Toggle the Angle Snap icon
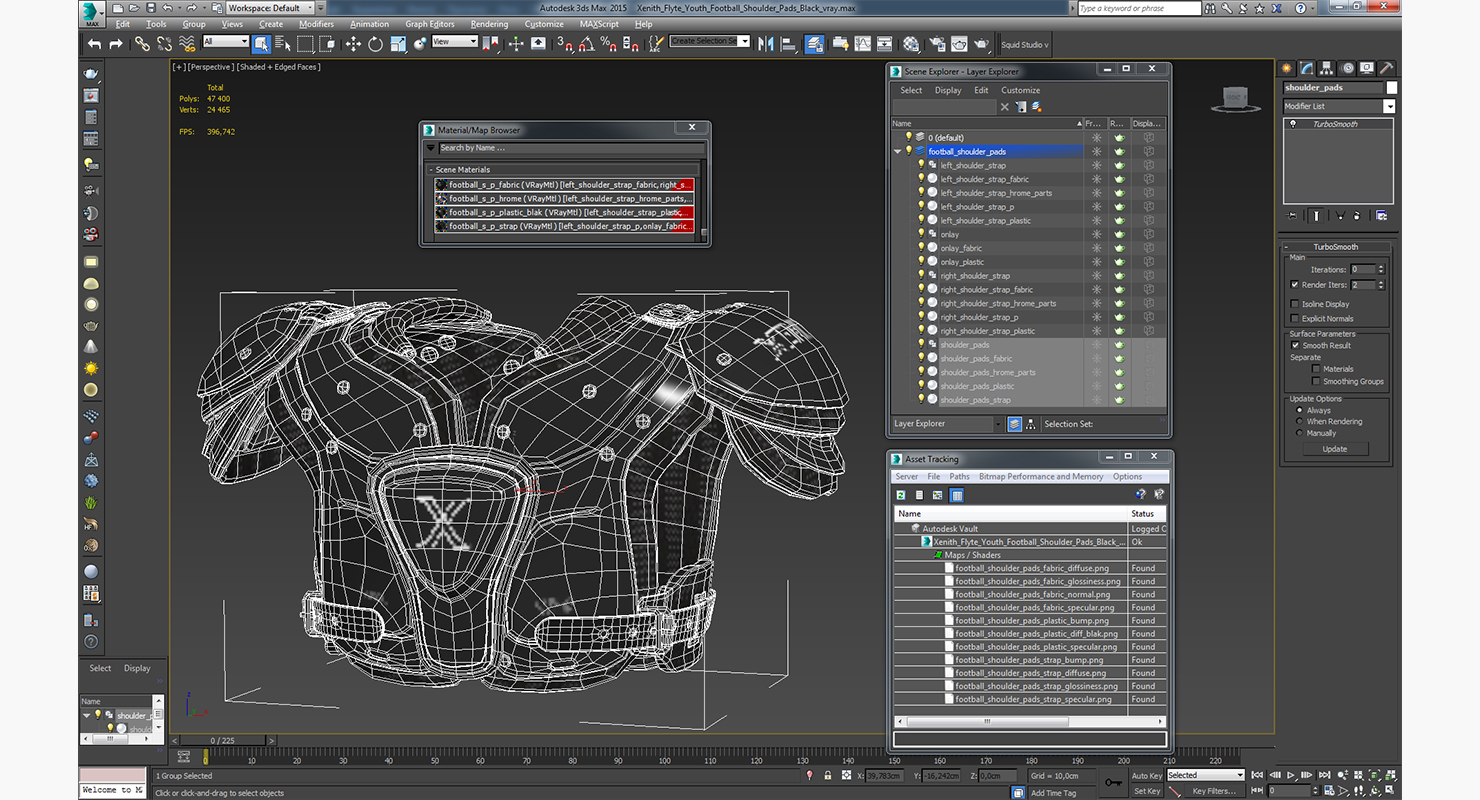 [x=586, y=44]
